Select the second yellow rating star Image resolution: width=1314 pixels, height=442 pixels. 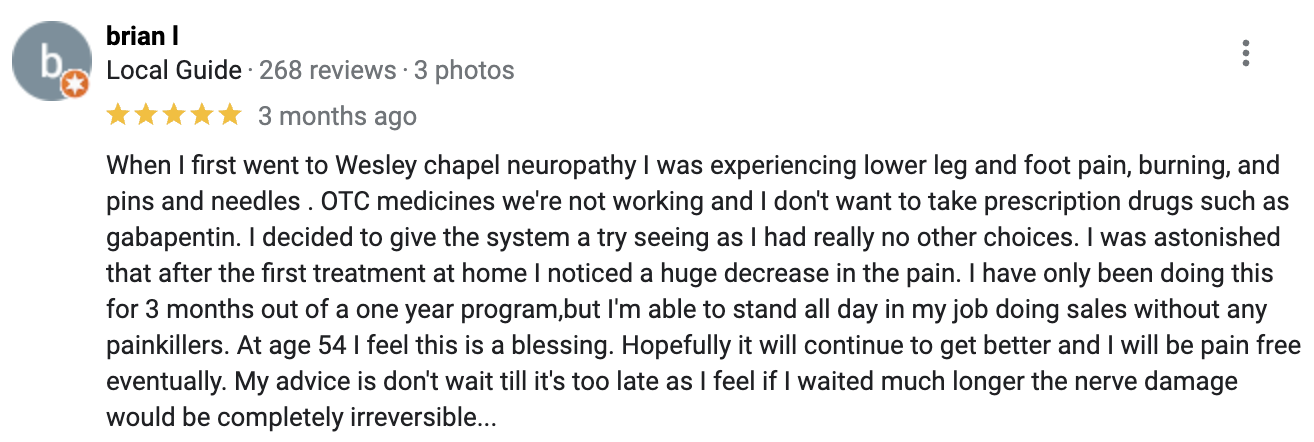[146, 115]
